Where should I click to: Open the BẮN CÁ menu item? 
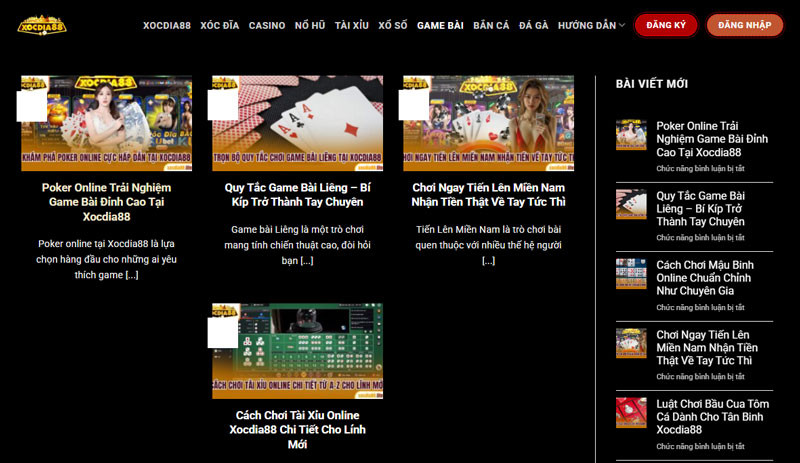point(491,26)
